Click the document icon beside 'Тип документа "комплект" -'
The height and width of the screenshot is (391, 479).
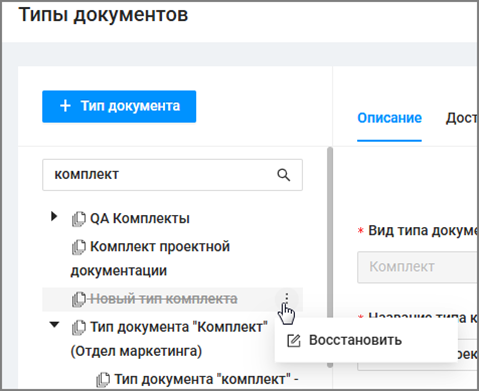point(103,379)
